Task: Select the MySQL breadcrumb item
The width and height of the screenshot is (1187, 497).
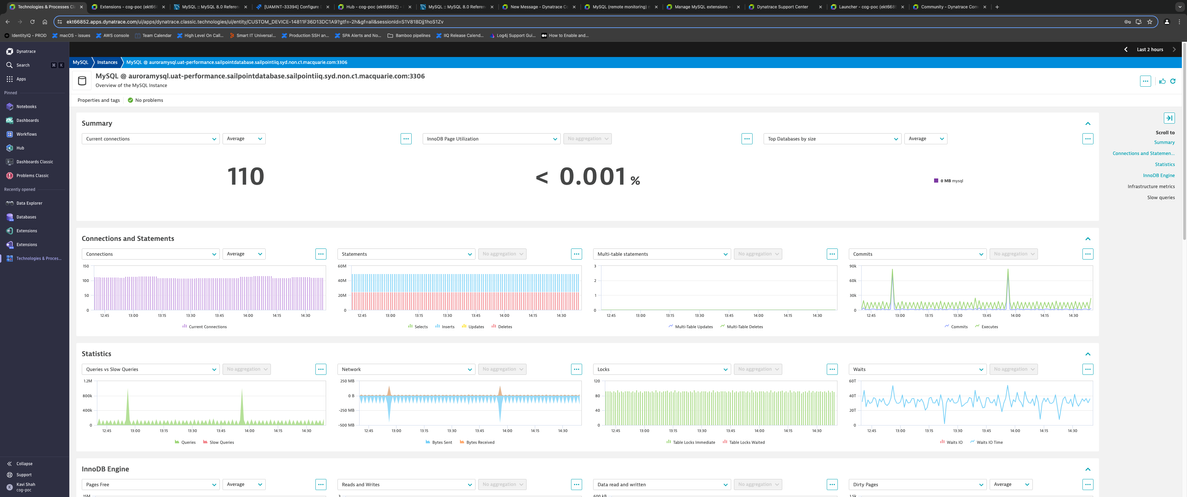Action: click(x=80, y=62)
